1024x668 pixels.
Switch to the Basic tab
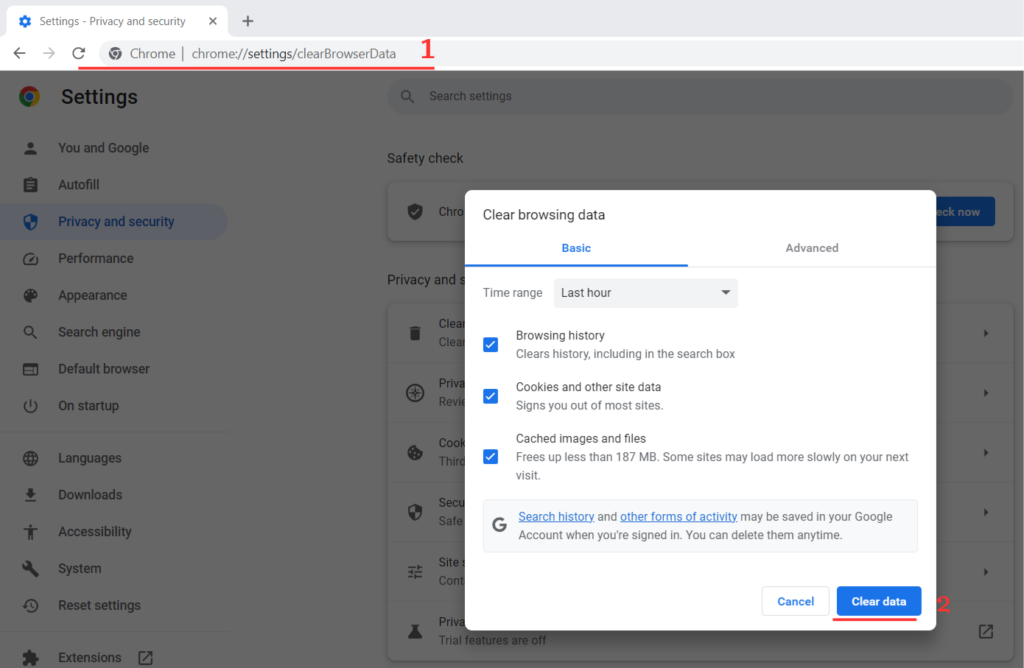(x=576, y=248)
